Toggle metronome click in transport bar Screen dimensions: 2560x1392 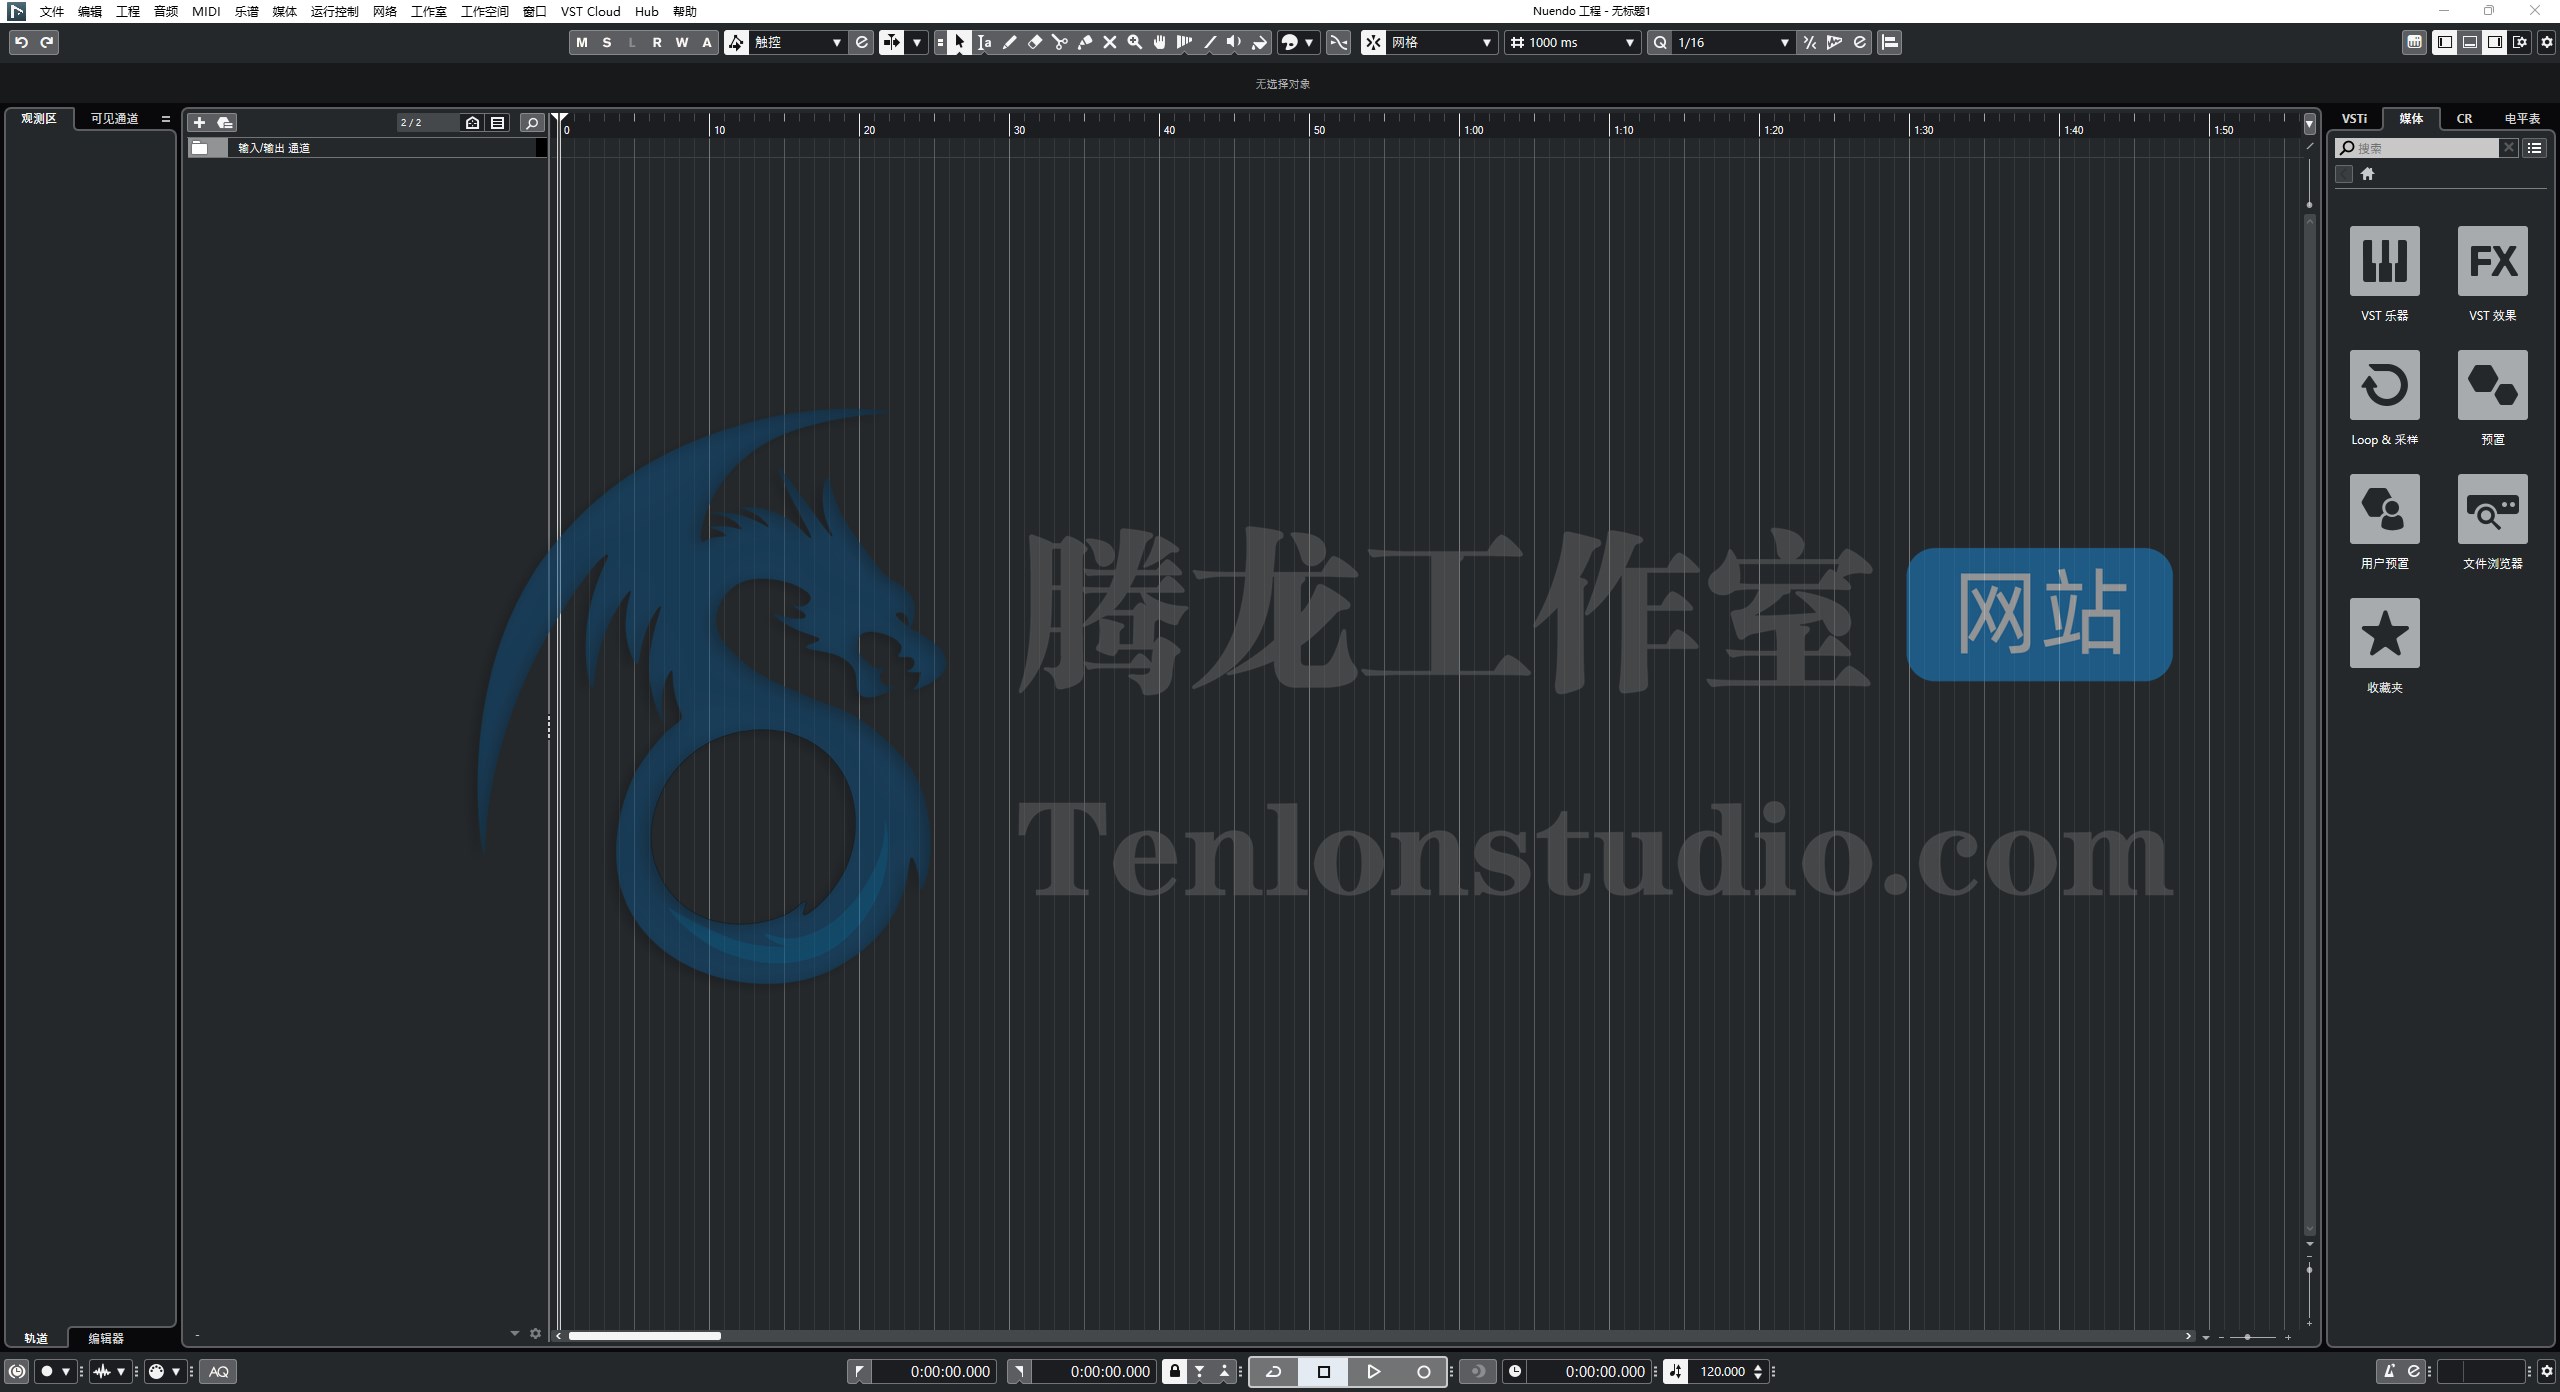tap(2389, 1371)
